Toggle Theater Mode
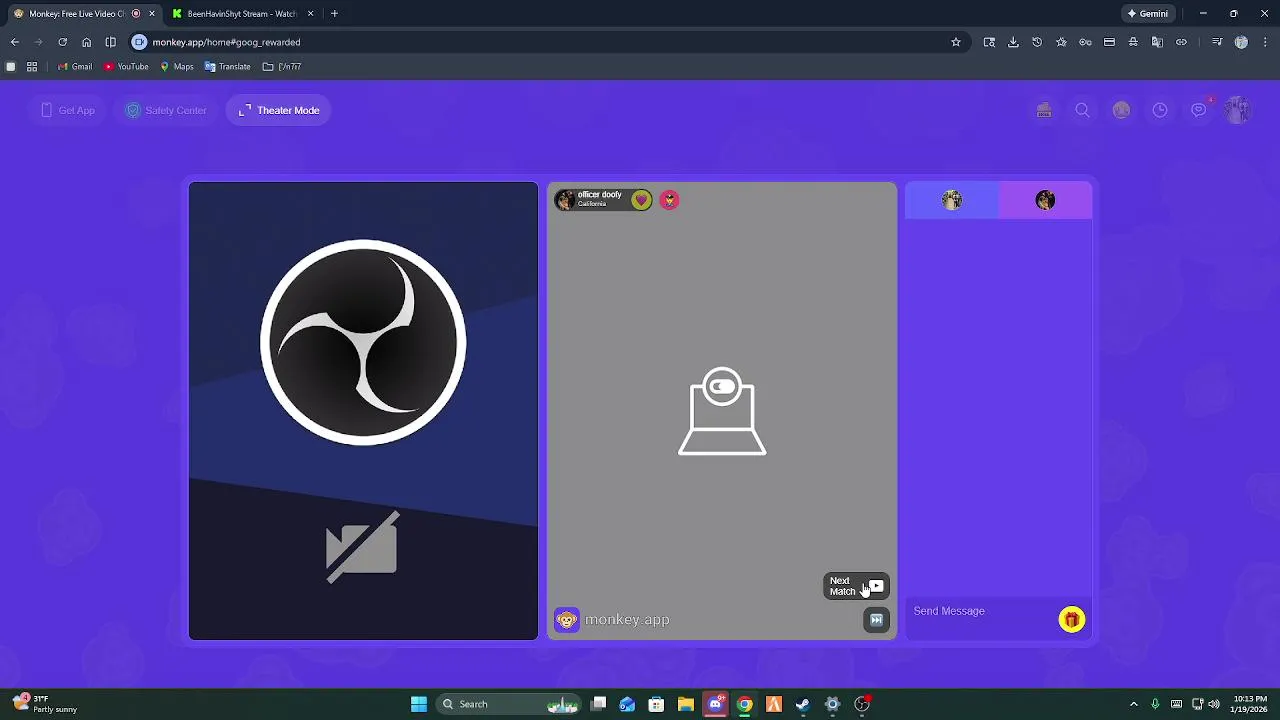Viewport: 1280px width, 720px height. (x=279, y=110)
